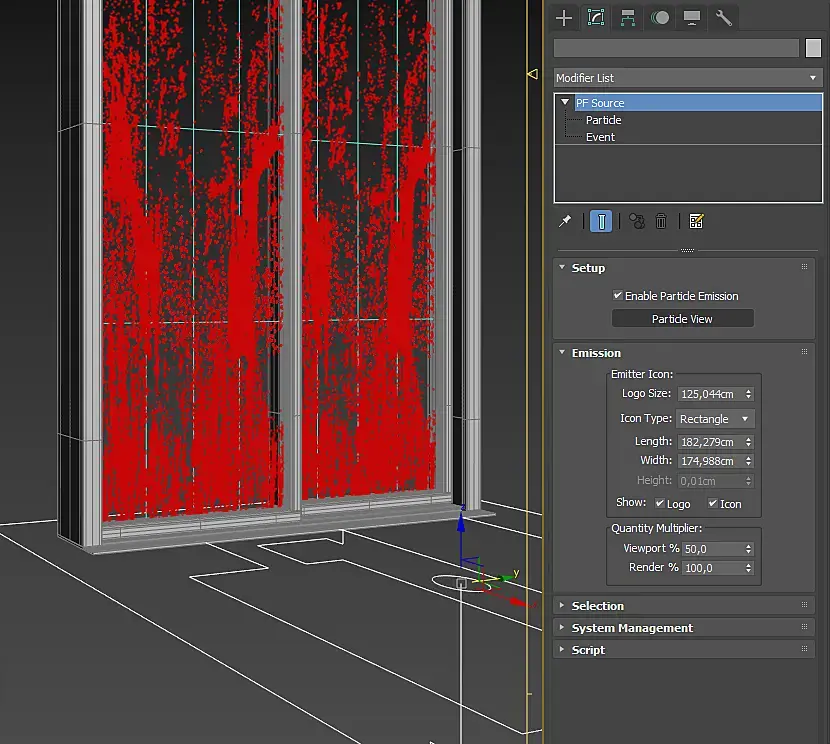Select Particle in the modifier stack

pos(604,120)
